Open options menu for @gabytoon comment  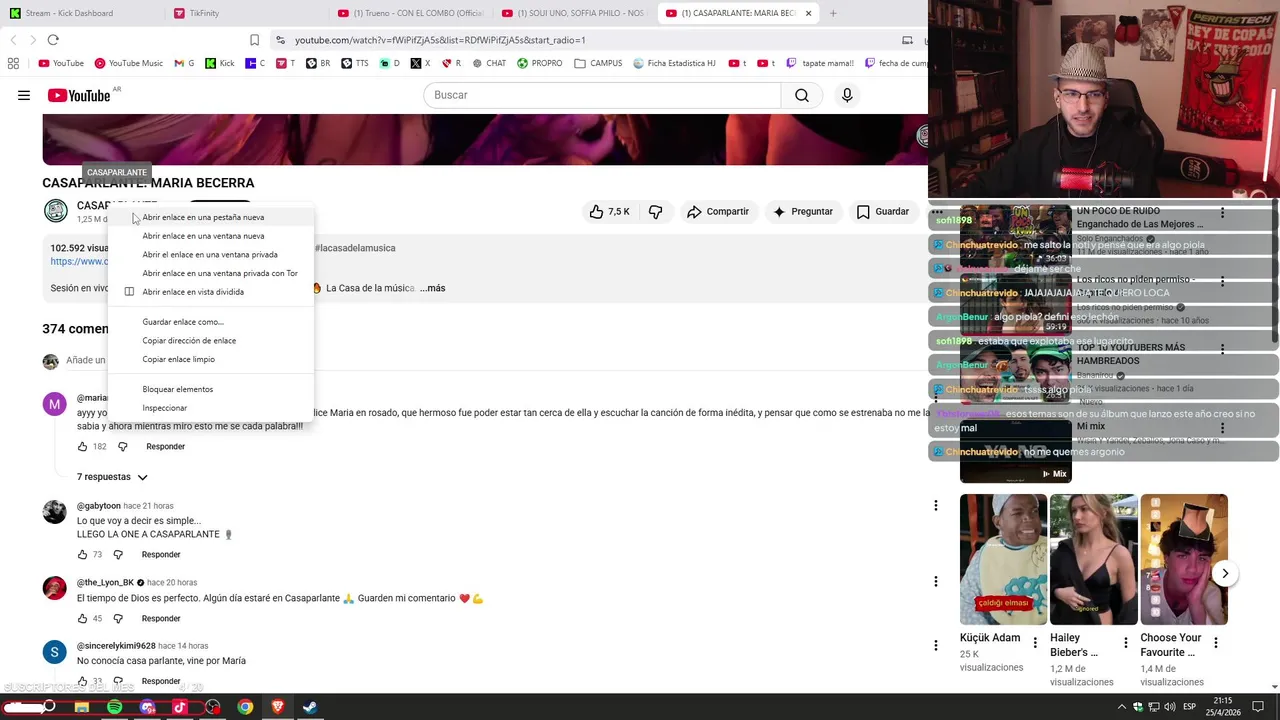coord(936,506)
